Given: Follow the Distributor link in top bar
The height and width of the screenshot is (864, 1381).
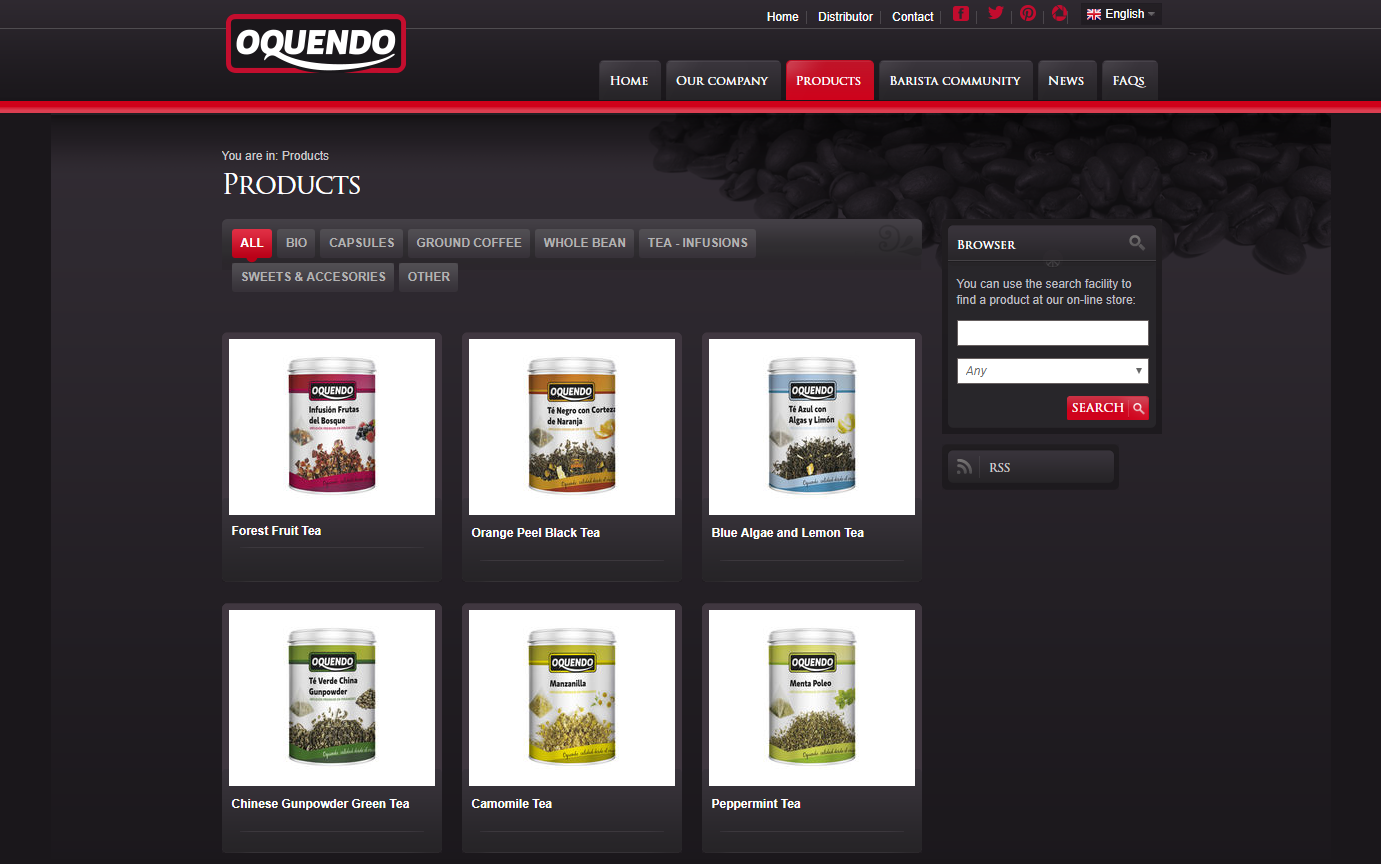Looking at the screenshot, I should [x=845, y=17].
